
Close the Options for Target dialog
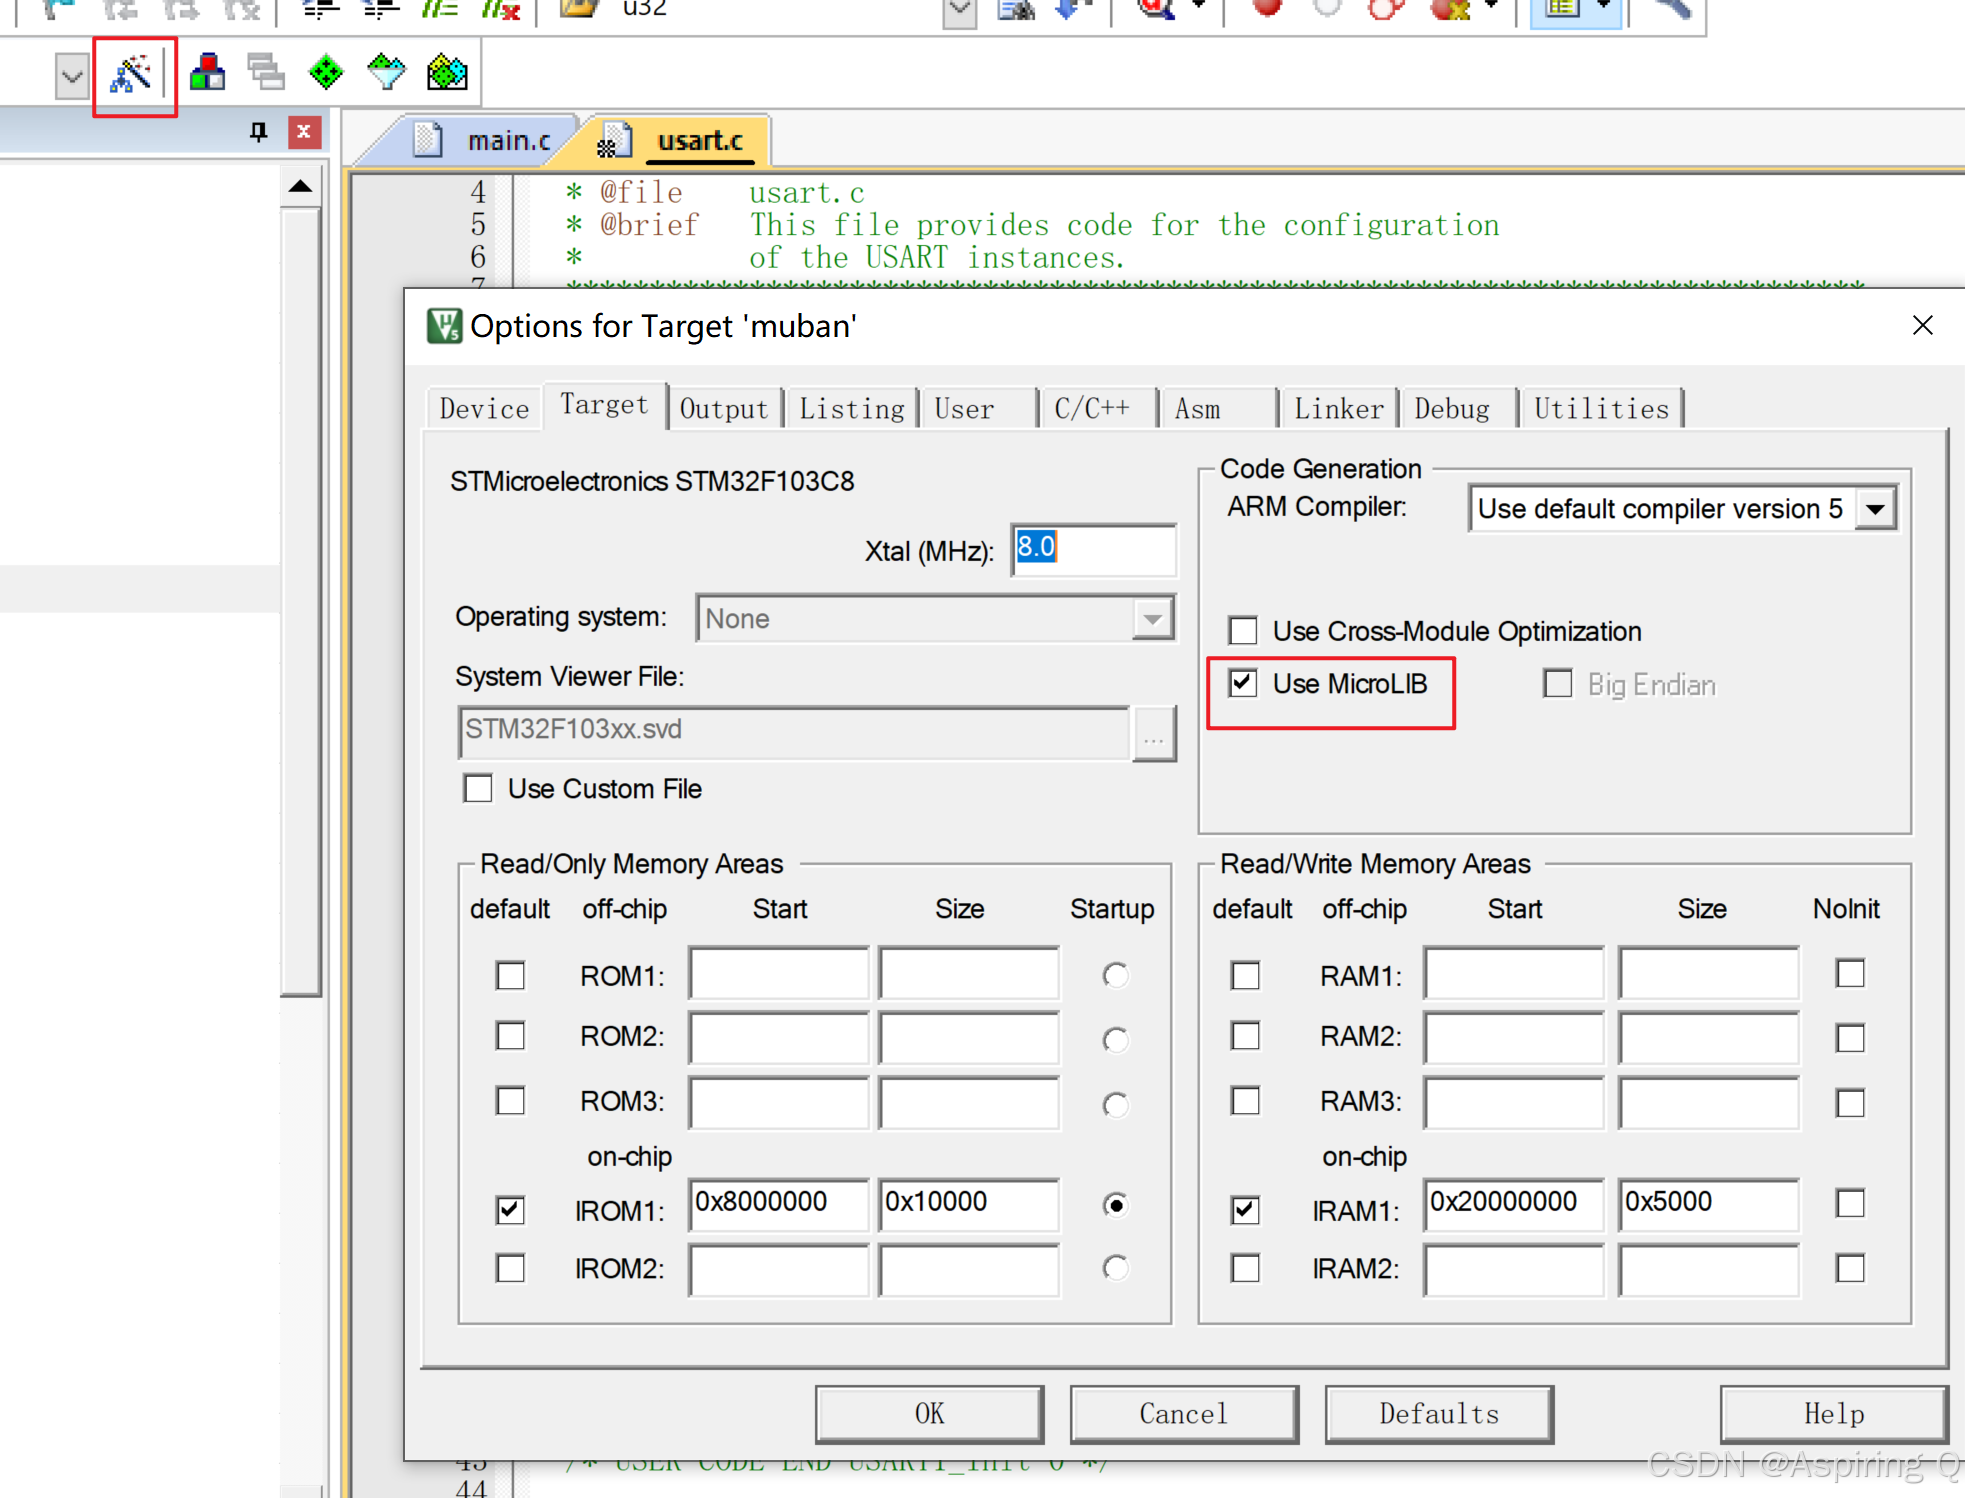pos(1922,325)
